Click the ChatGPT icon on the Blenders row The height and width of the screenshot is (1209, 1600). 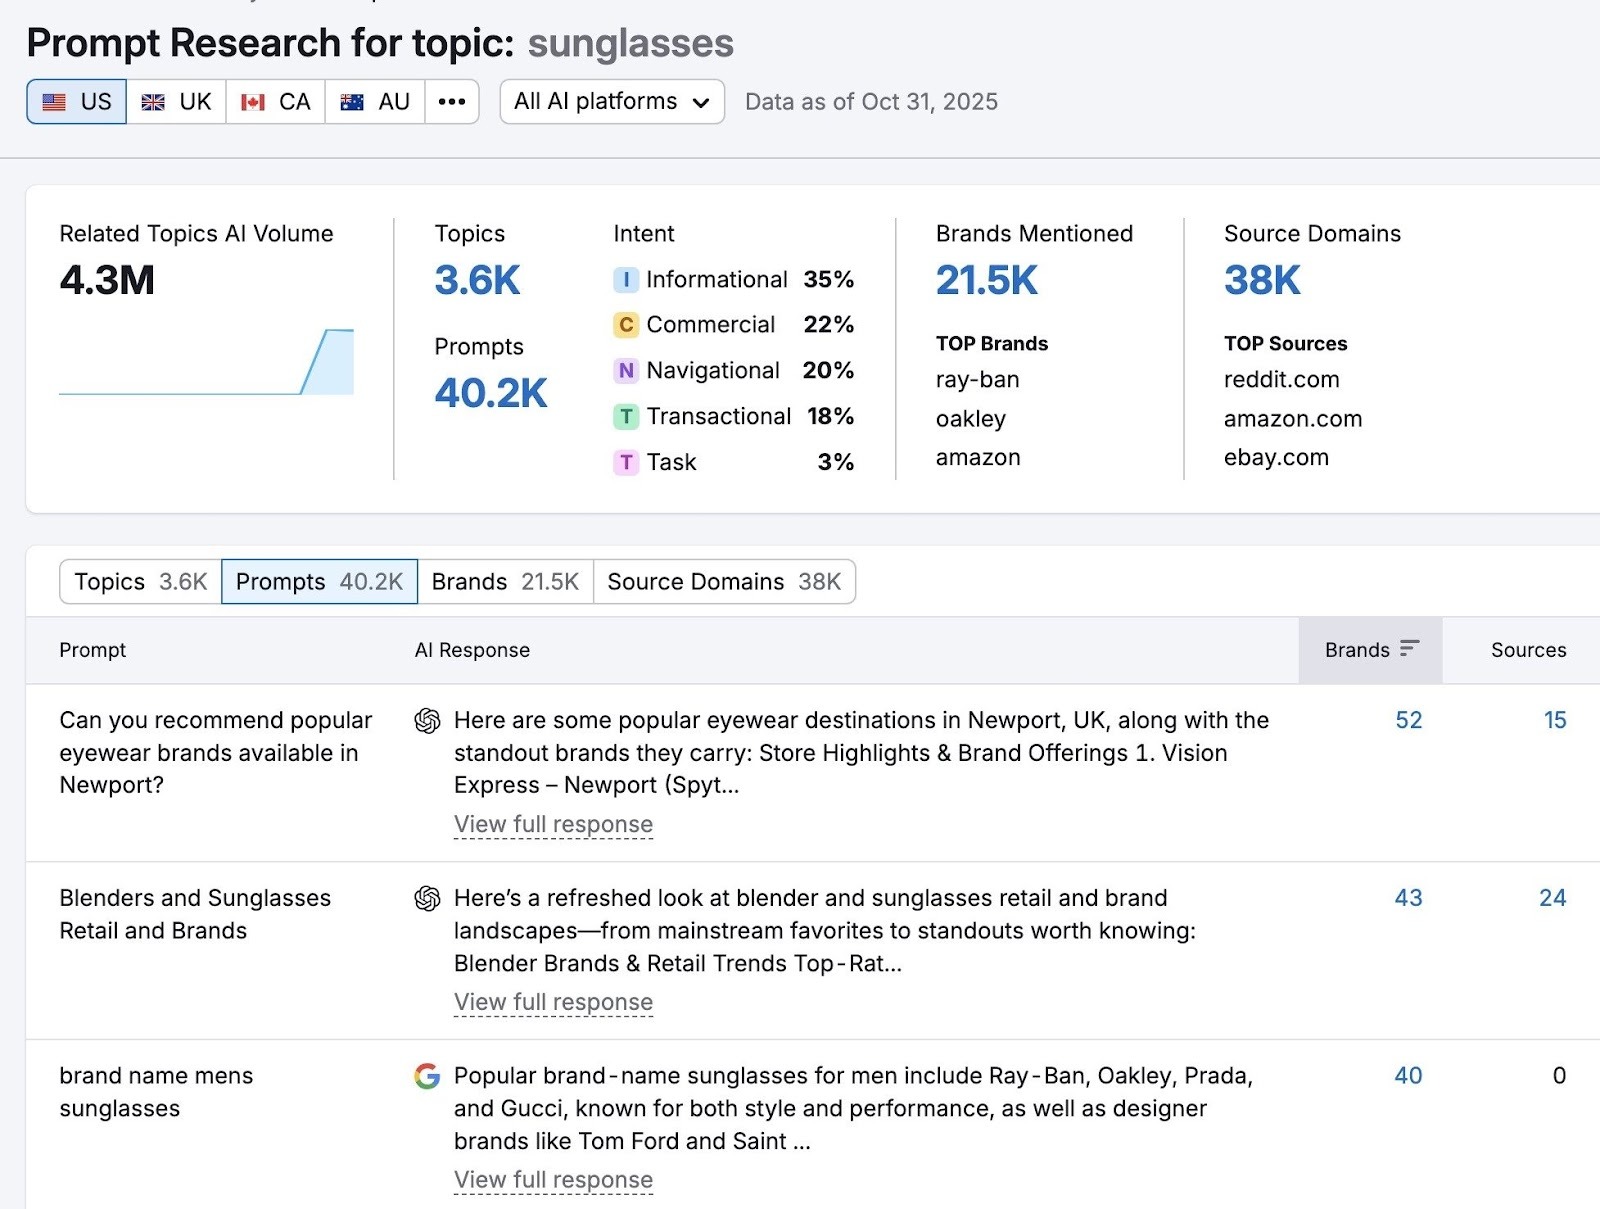(428, 898)
